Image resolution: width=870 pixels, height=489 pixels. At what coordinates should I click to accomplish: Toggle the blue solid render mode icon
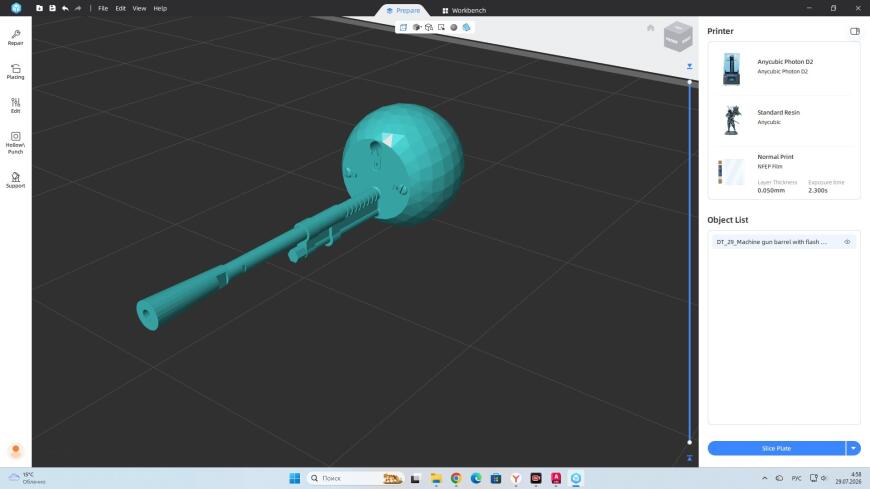tap(467, 27)
